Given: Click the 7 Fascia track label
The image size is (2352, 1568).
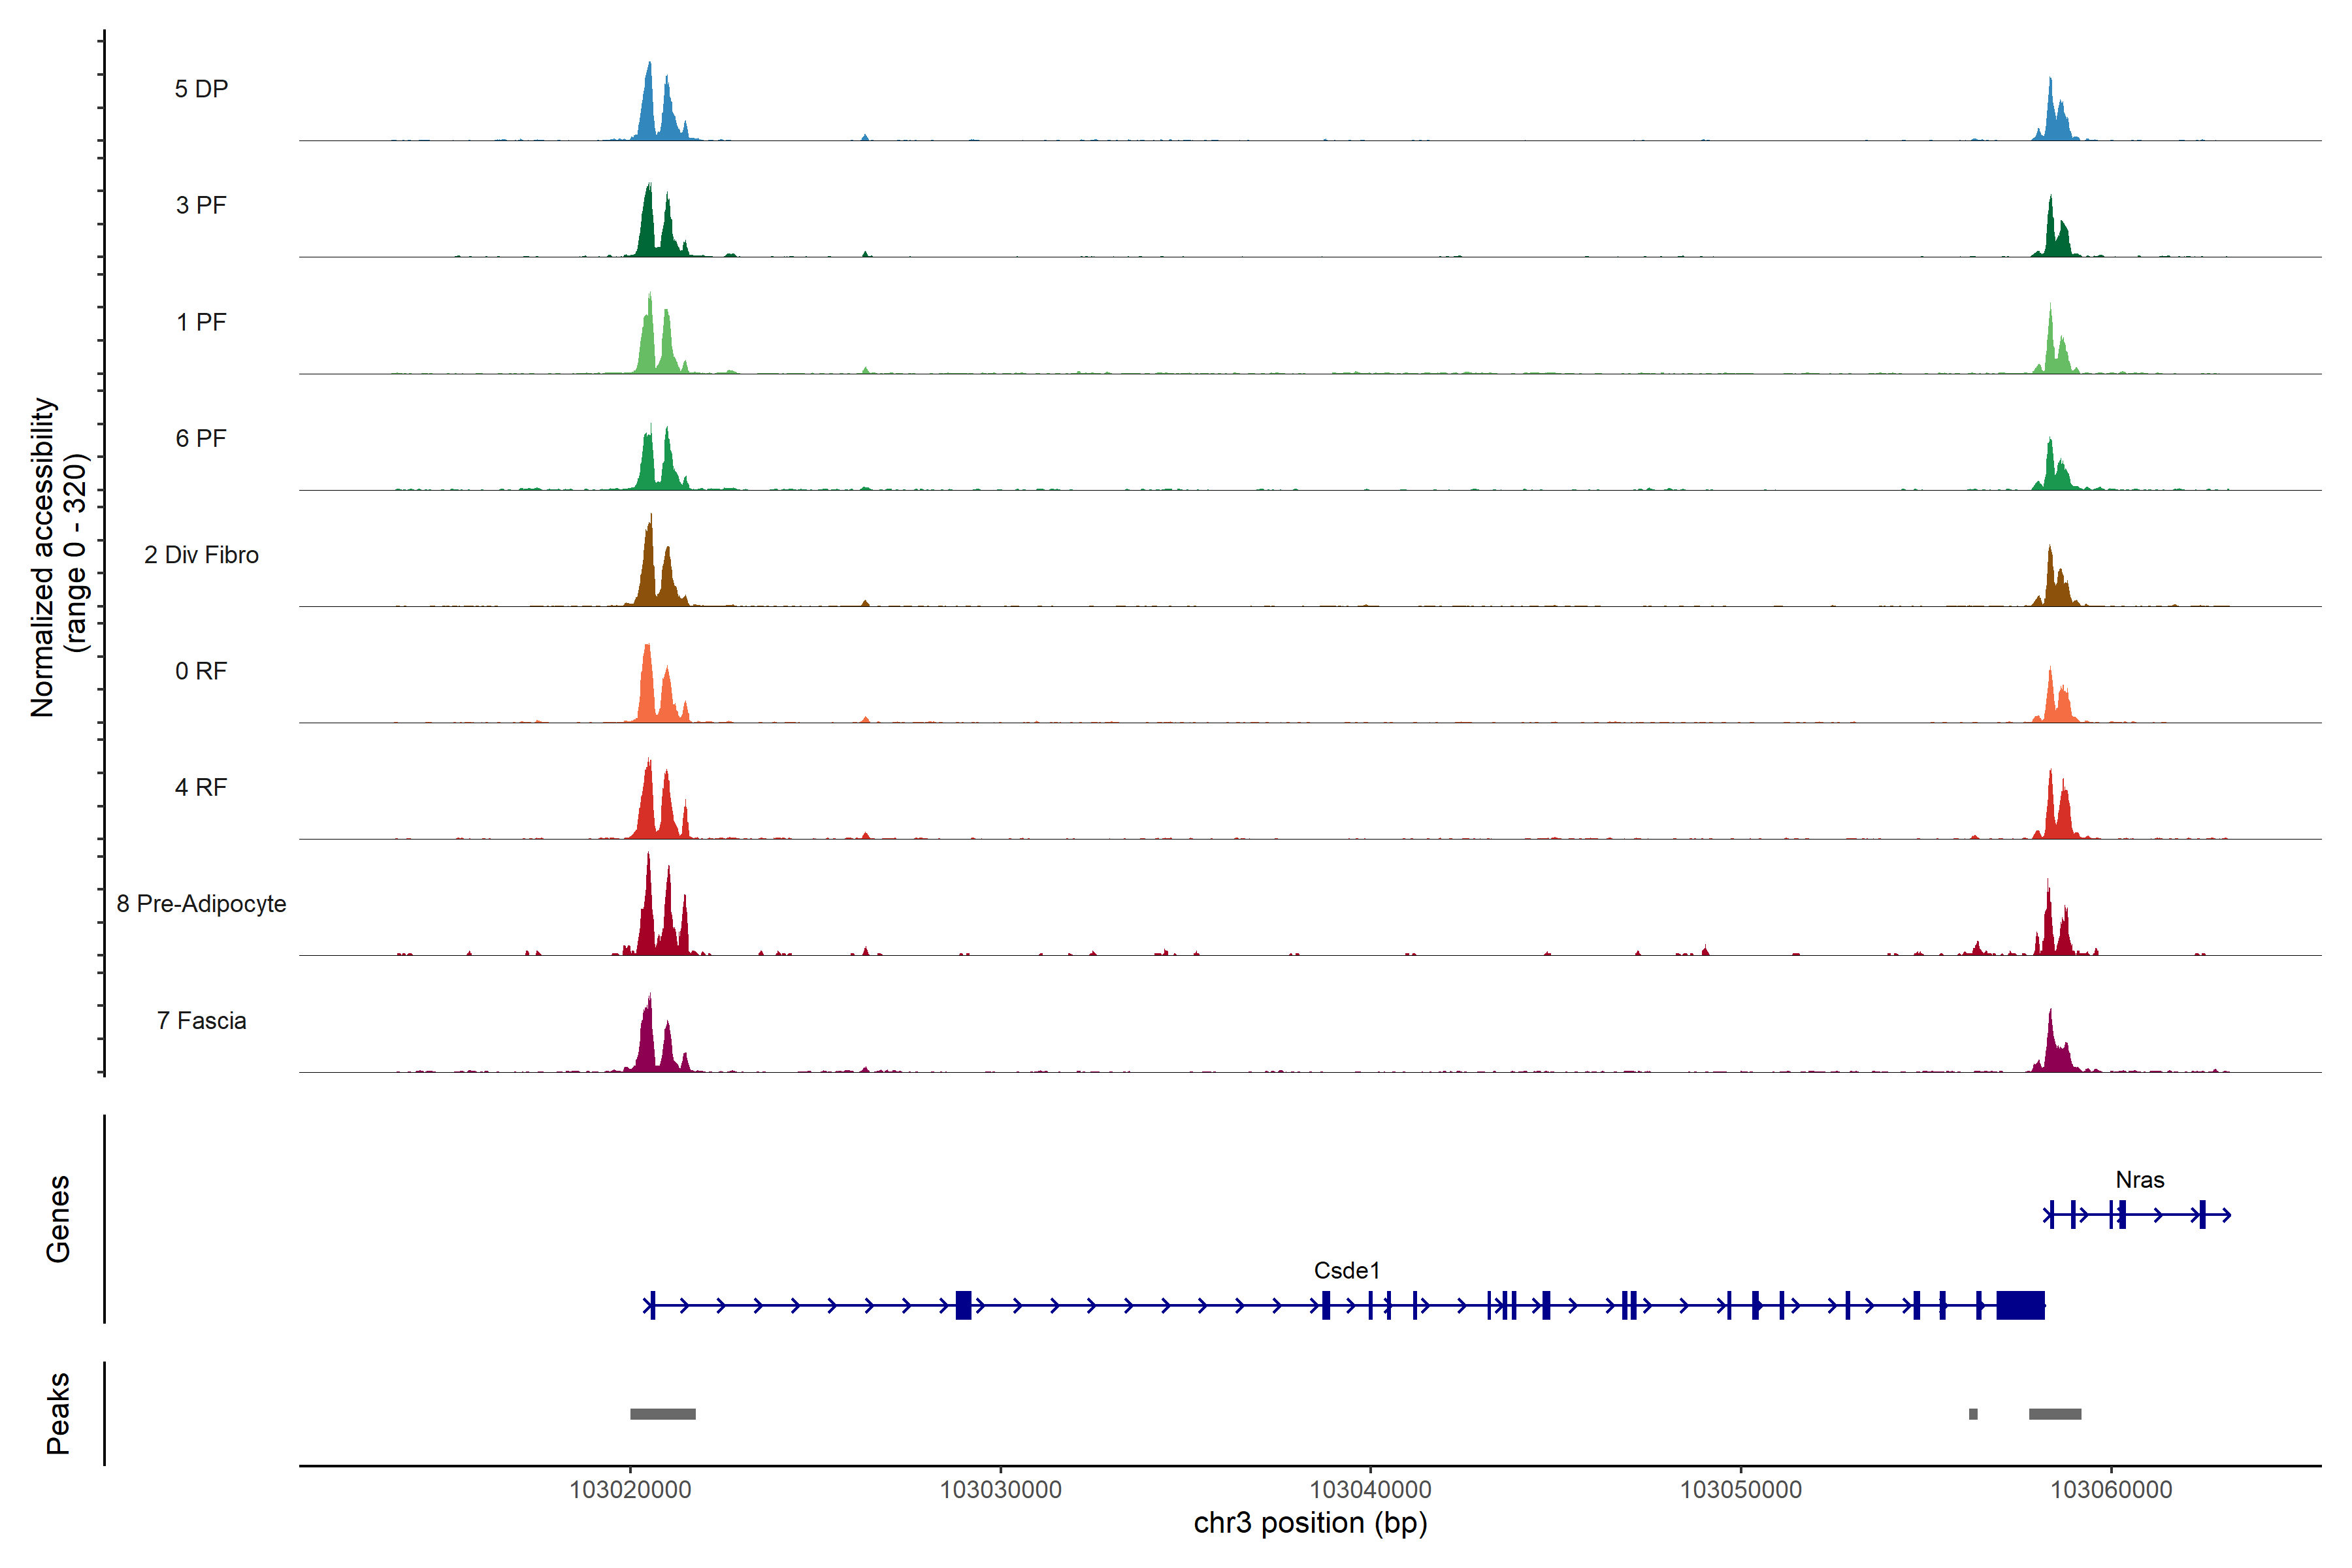Looking at the screenshot, I should tap(201, 1020).
